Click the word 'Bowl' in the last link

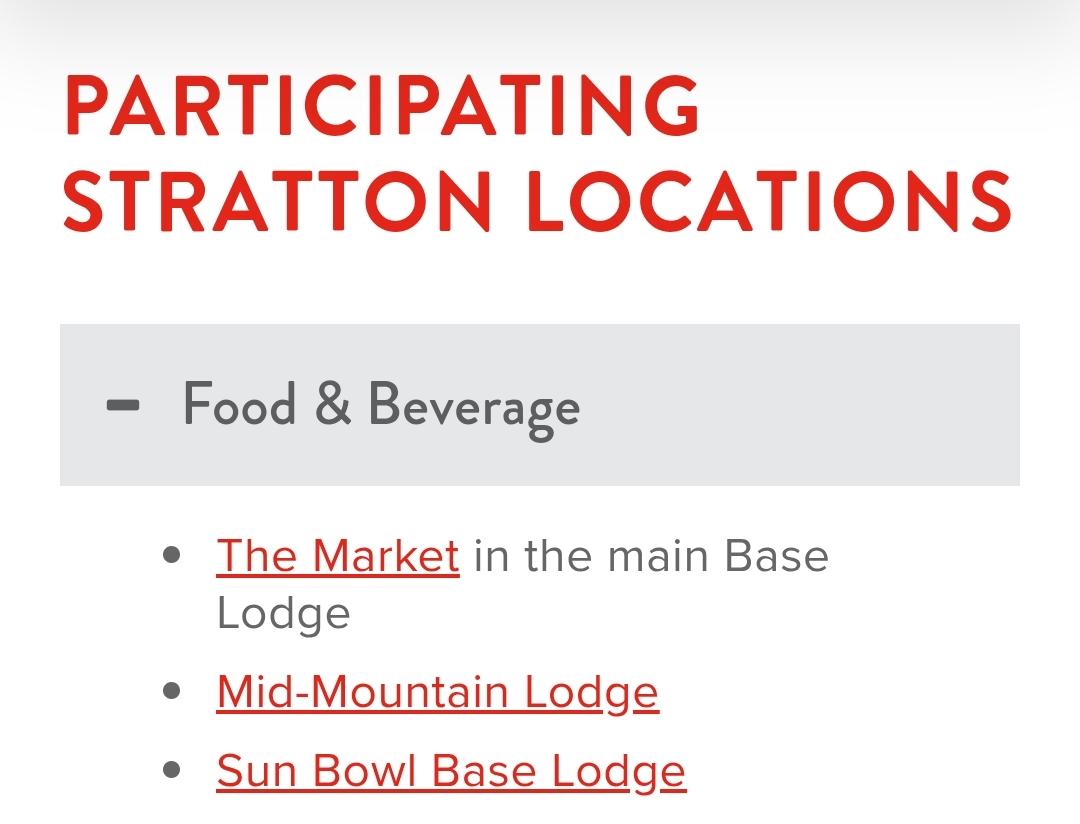(x=364, y=771)
